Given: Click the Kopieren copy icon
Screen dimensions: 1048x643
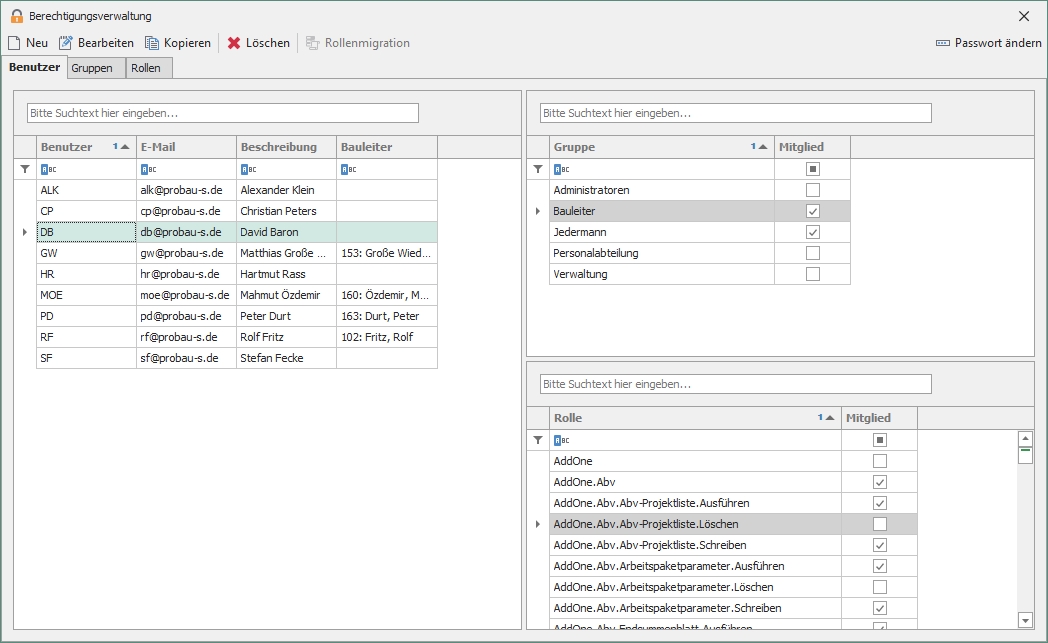Looking at the screenshot, I should (152, 43).
